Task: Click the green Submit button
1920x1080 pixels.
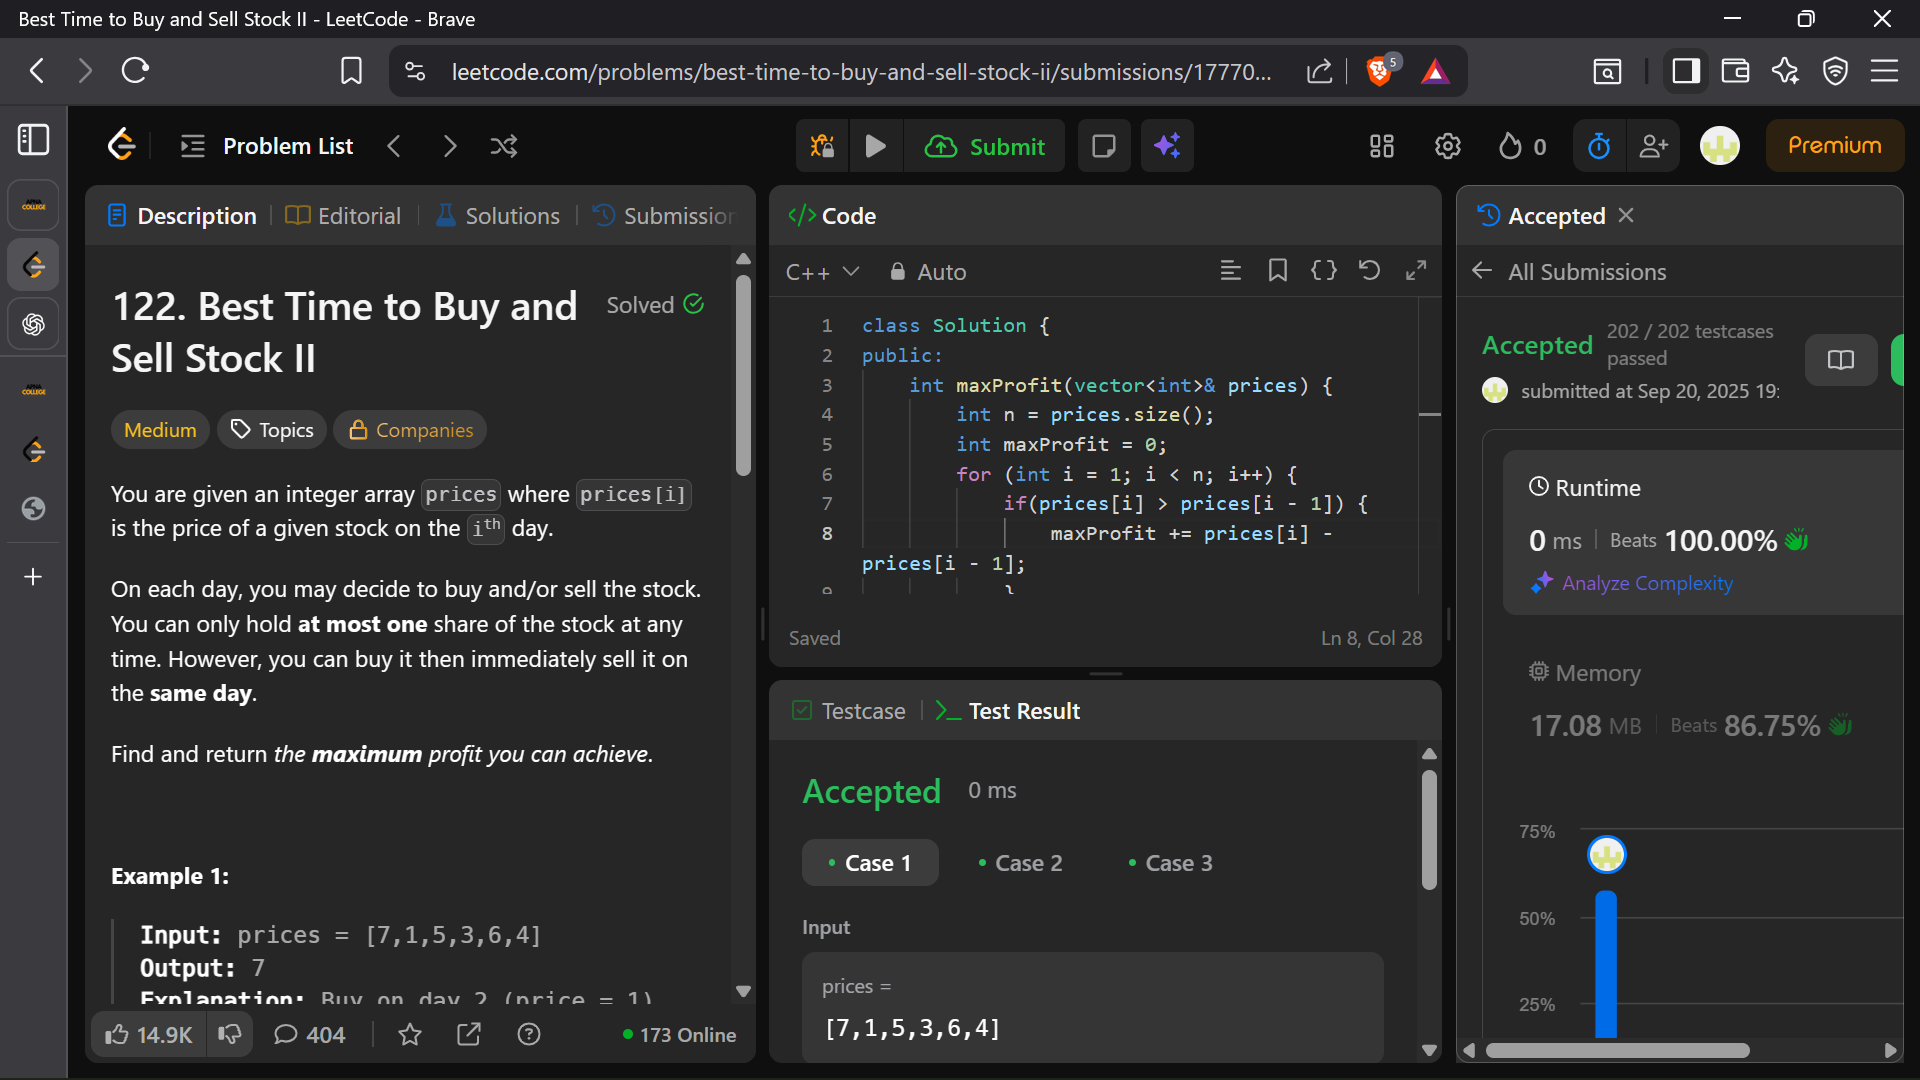Action: point(985,146)
